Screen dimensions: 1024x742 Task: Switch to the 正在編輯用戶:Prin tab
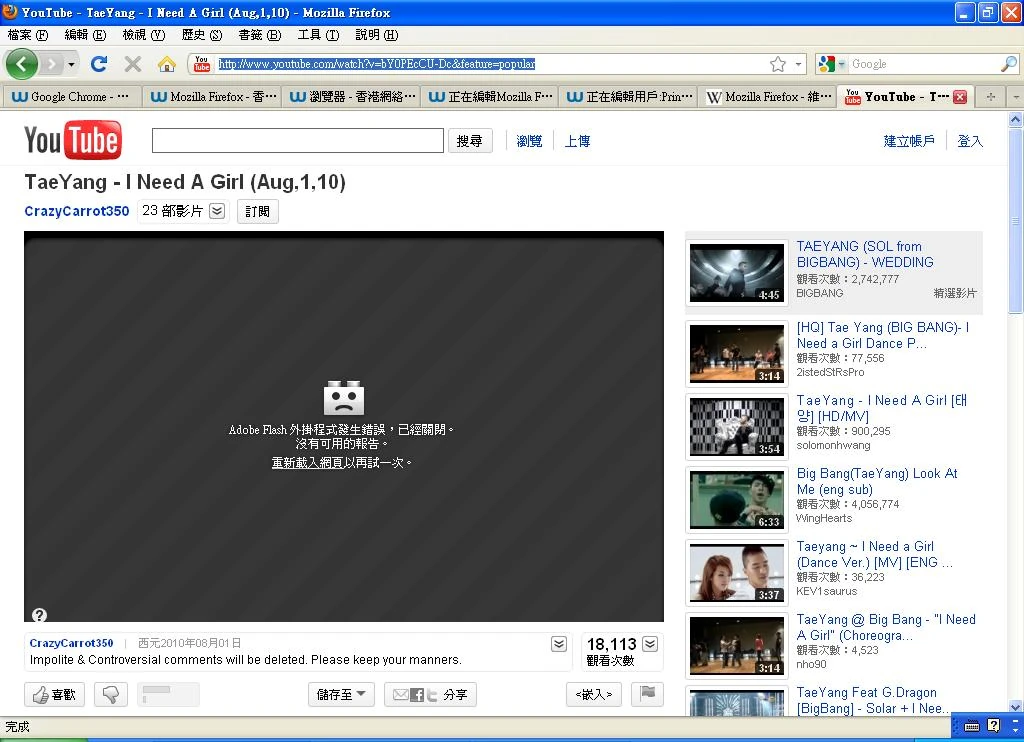630,97
